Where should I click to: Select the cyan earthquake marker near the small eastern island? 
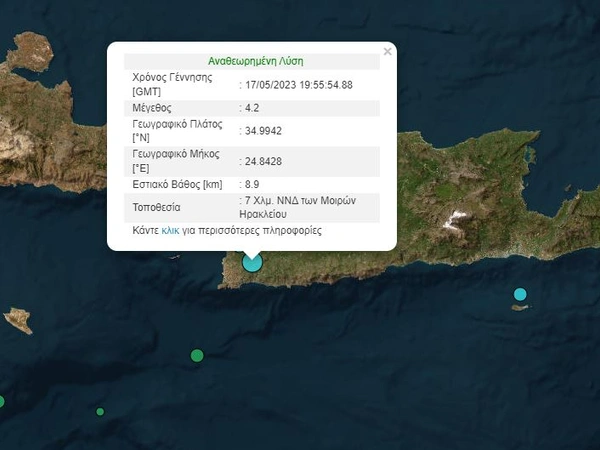tap(520, 294)
